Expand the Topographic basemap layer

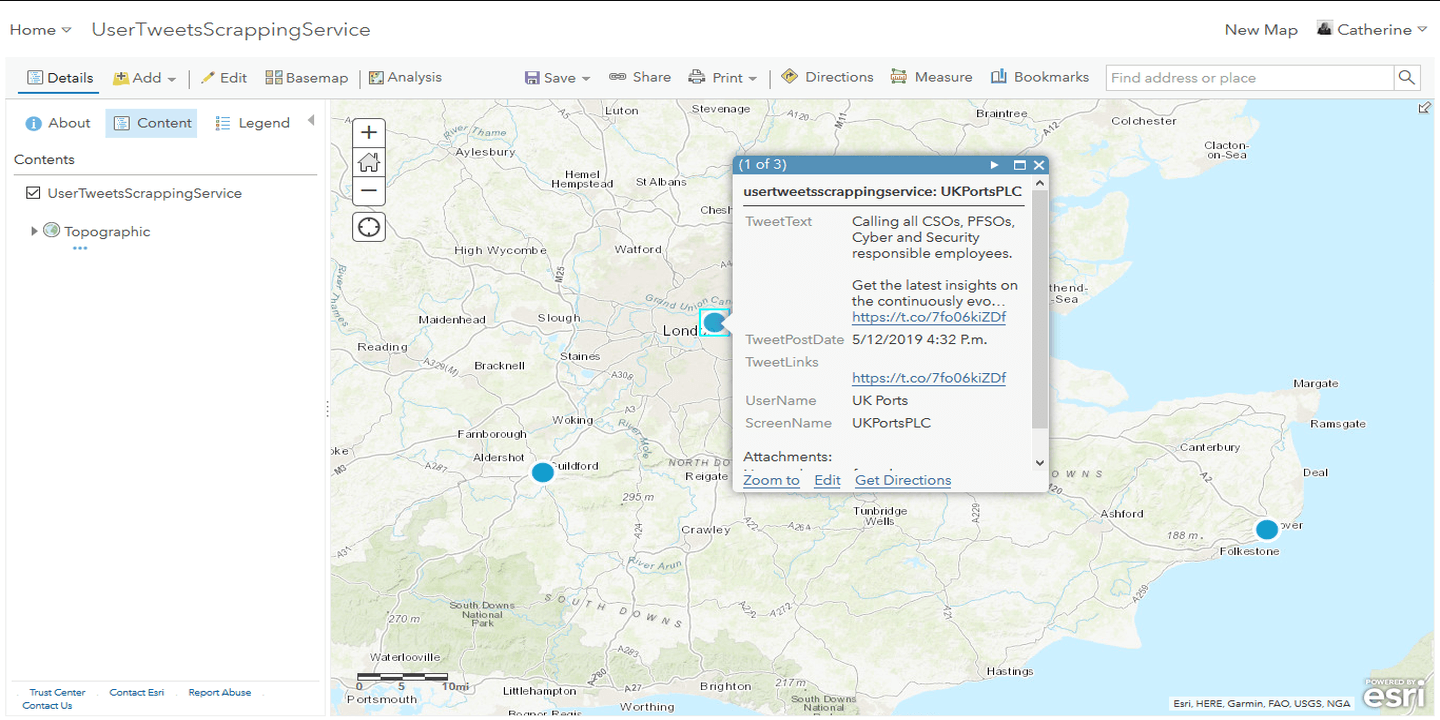click(34, 231)
